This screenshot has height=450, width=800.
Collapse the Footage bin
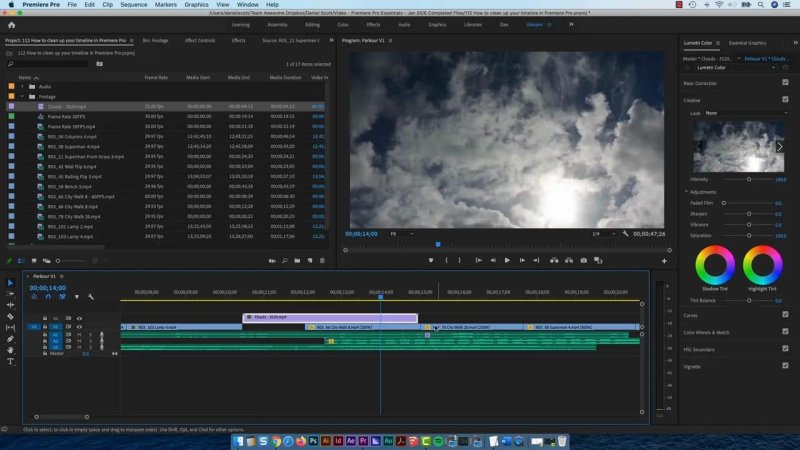(22, 96)
